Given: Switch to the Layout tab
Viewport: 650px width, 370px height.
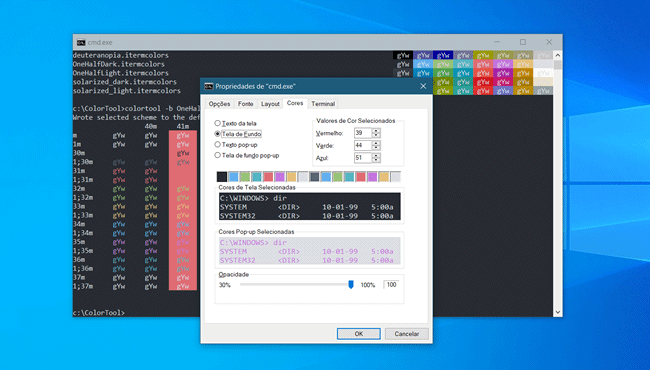Looking at the screenshot, I should pos(270,104).
